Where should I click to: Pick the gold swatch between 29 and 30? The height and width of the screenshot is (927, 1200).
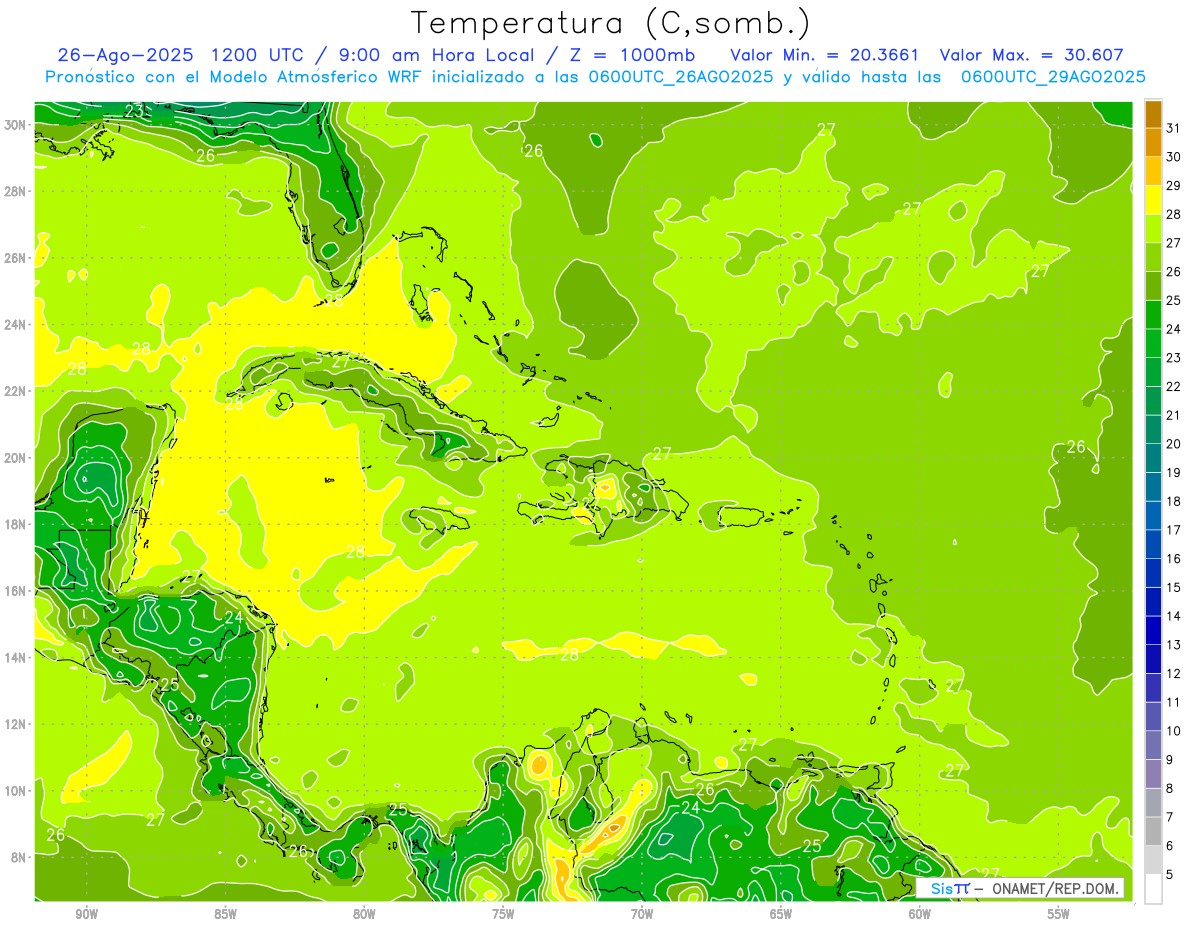pos(1153,171)
